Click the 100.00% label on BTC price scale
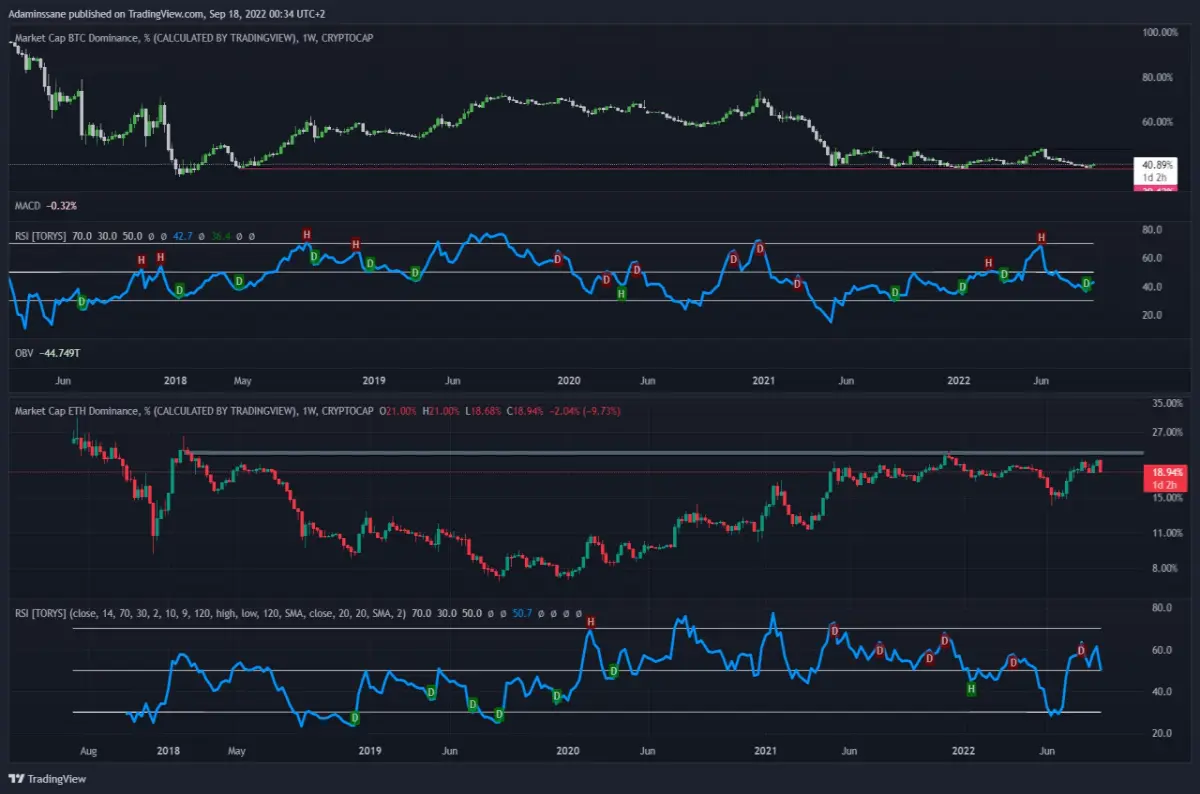This screenshot has width=1200, height=794. [1160, 33]
